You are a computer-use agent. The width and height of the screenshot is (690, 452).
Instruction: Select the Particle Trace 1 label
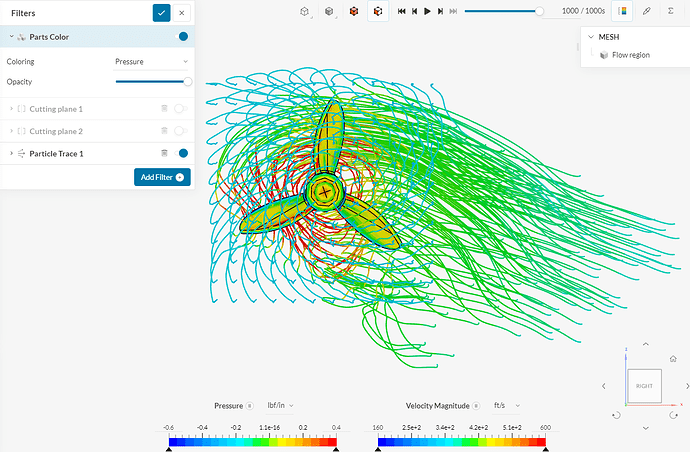[x=56, y=154]
